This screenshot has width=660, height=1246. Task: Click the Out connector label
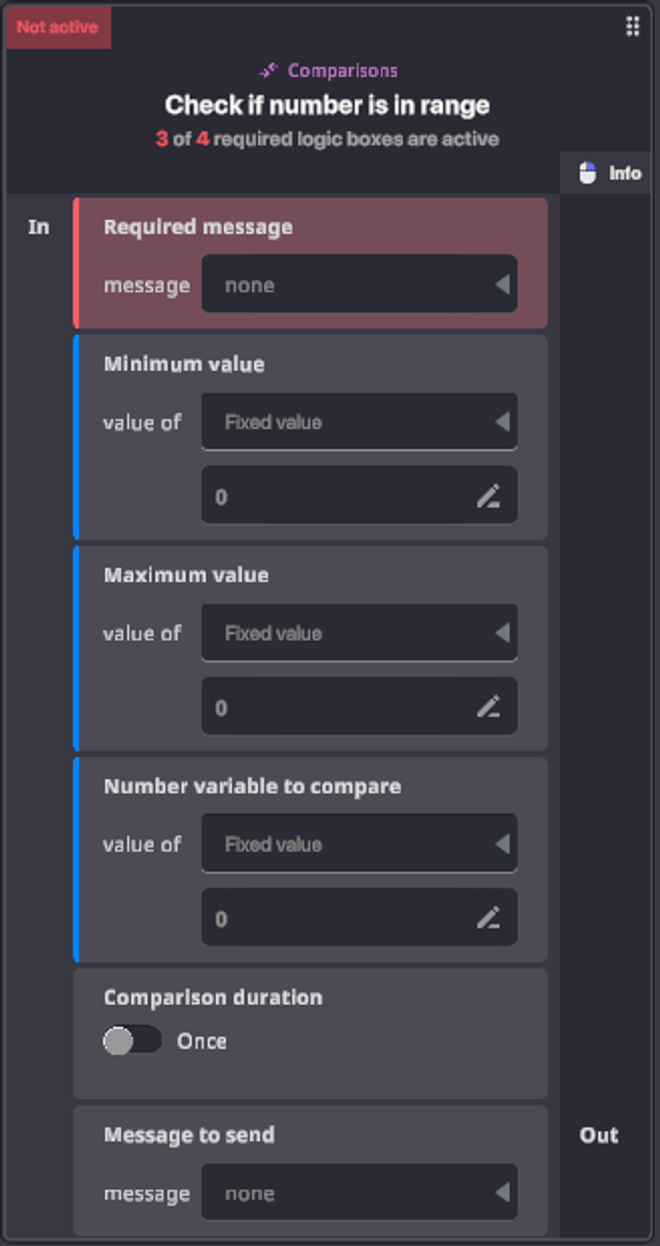(599, 1135)
